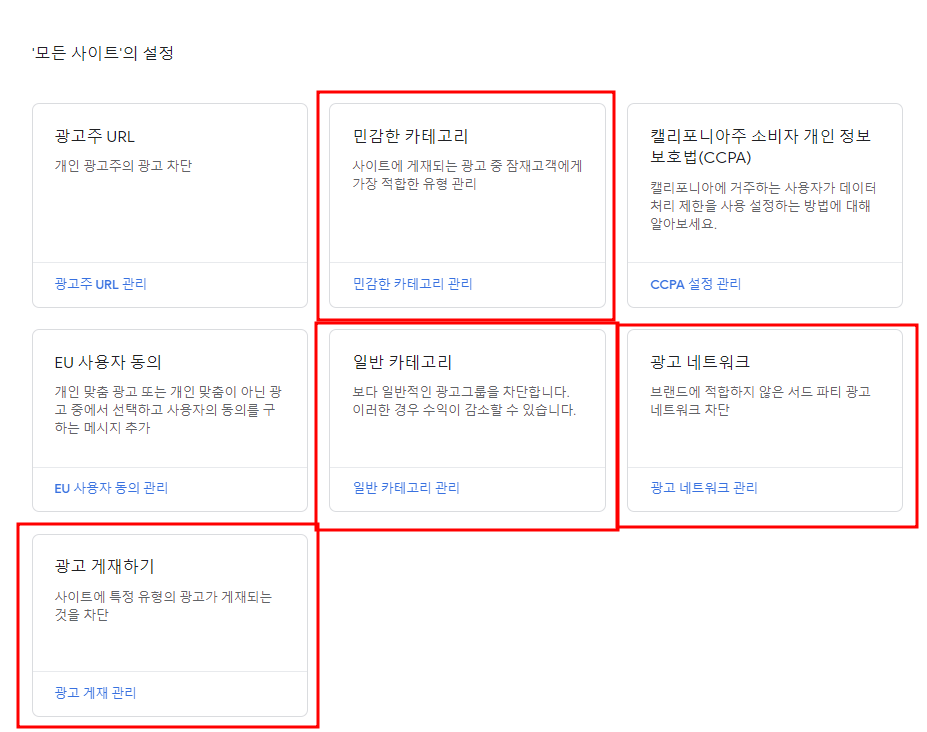Viewport: 927px width, 732px height.
Task: Open the 광고주 URL 관리 link
Action: click(x=101, y=284)
